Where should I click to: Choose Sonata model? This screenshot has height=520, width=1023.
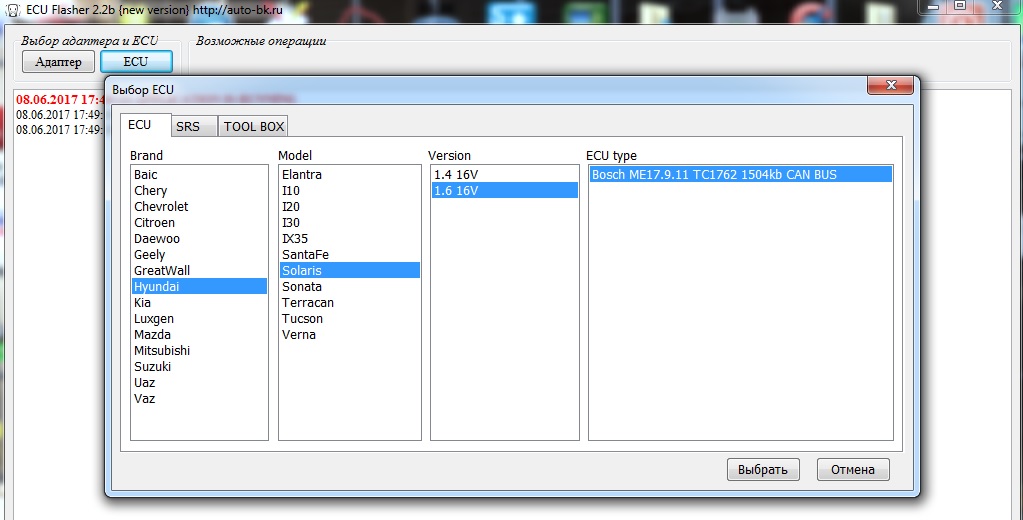pyautogui.click(x=350, y=286)
